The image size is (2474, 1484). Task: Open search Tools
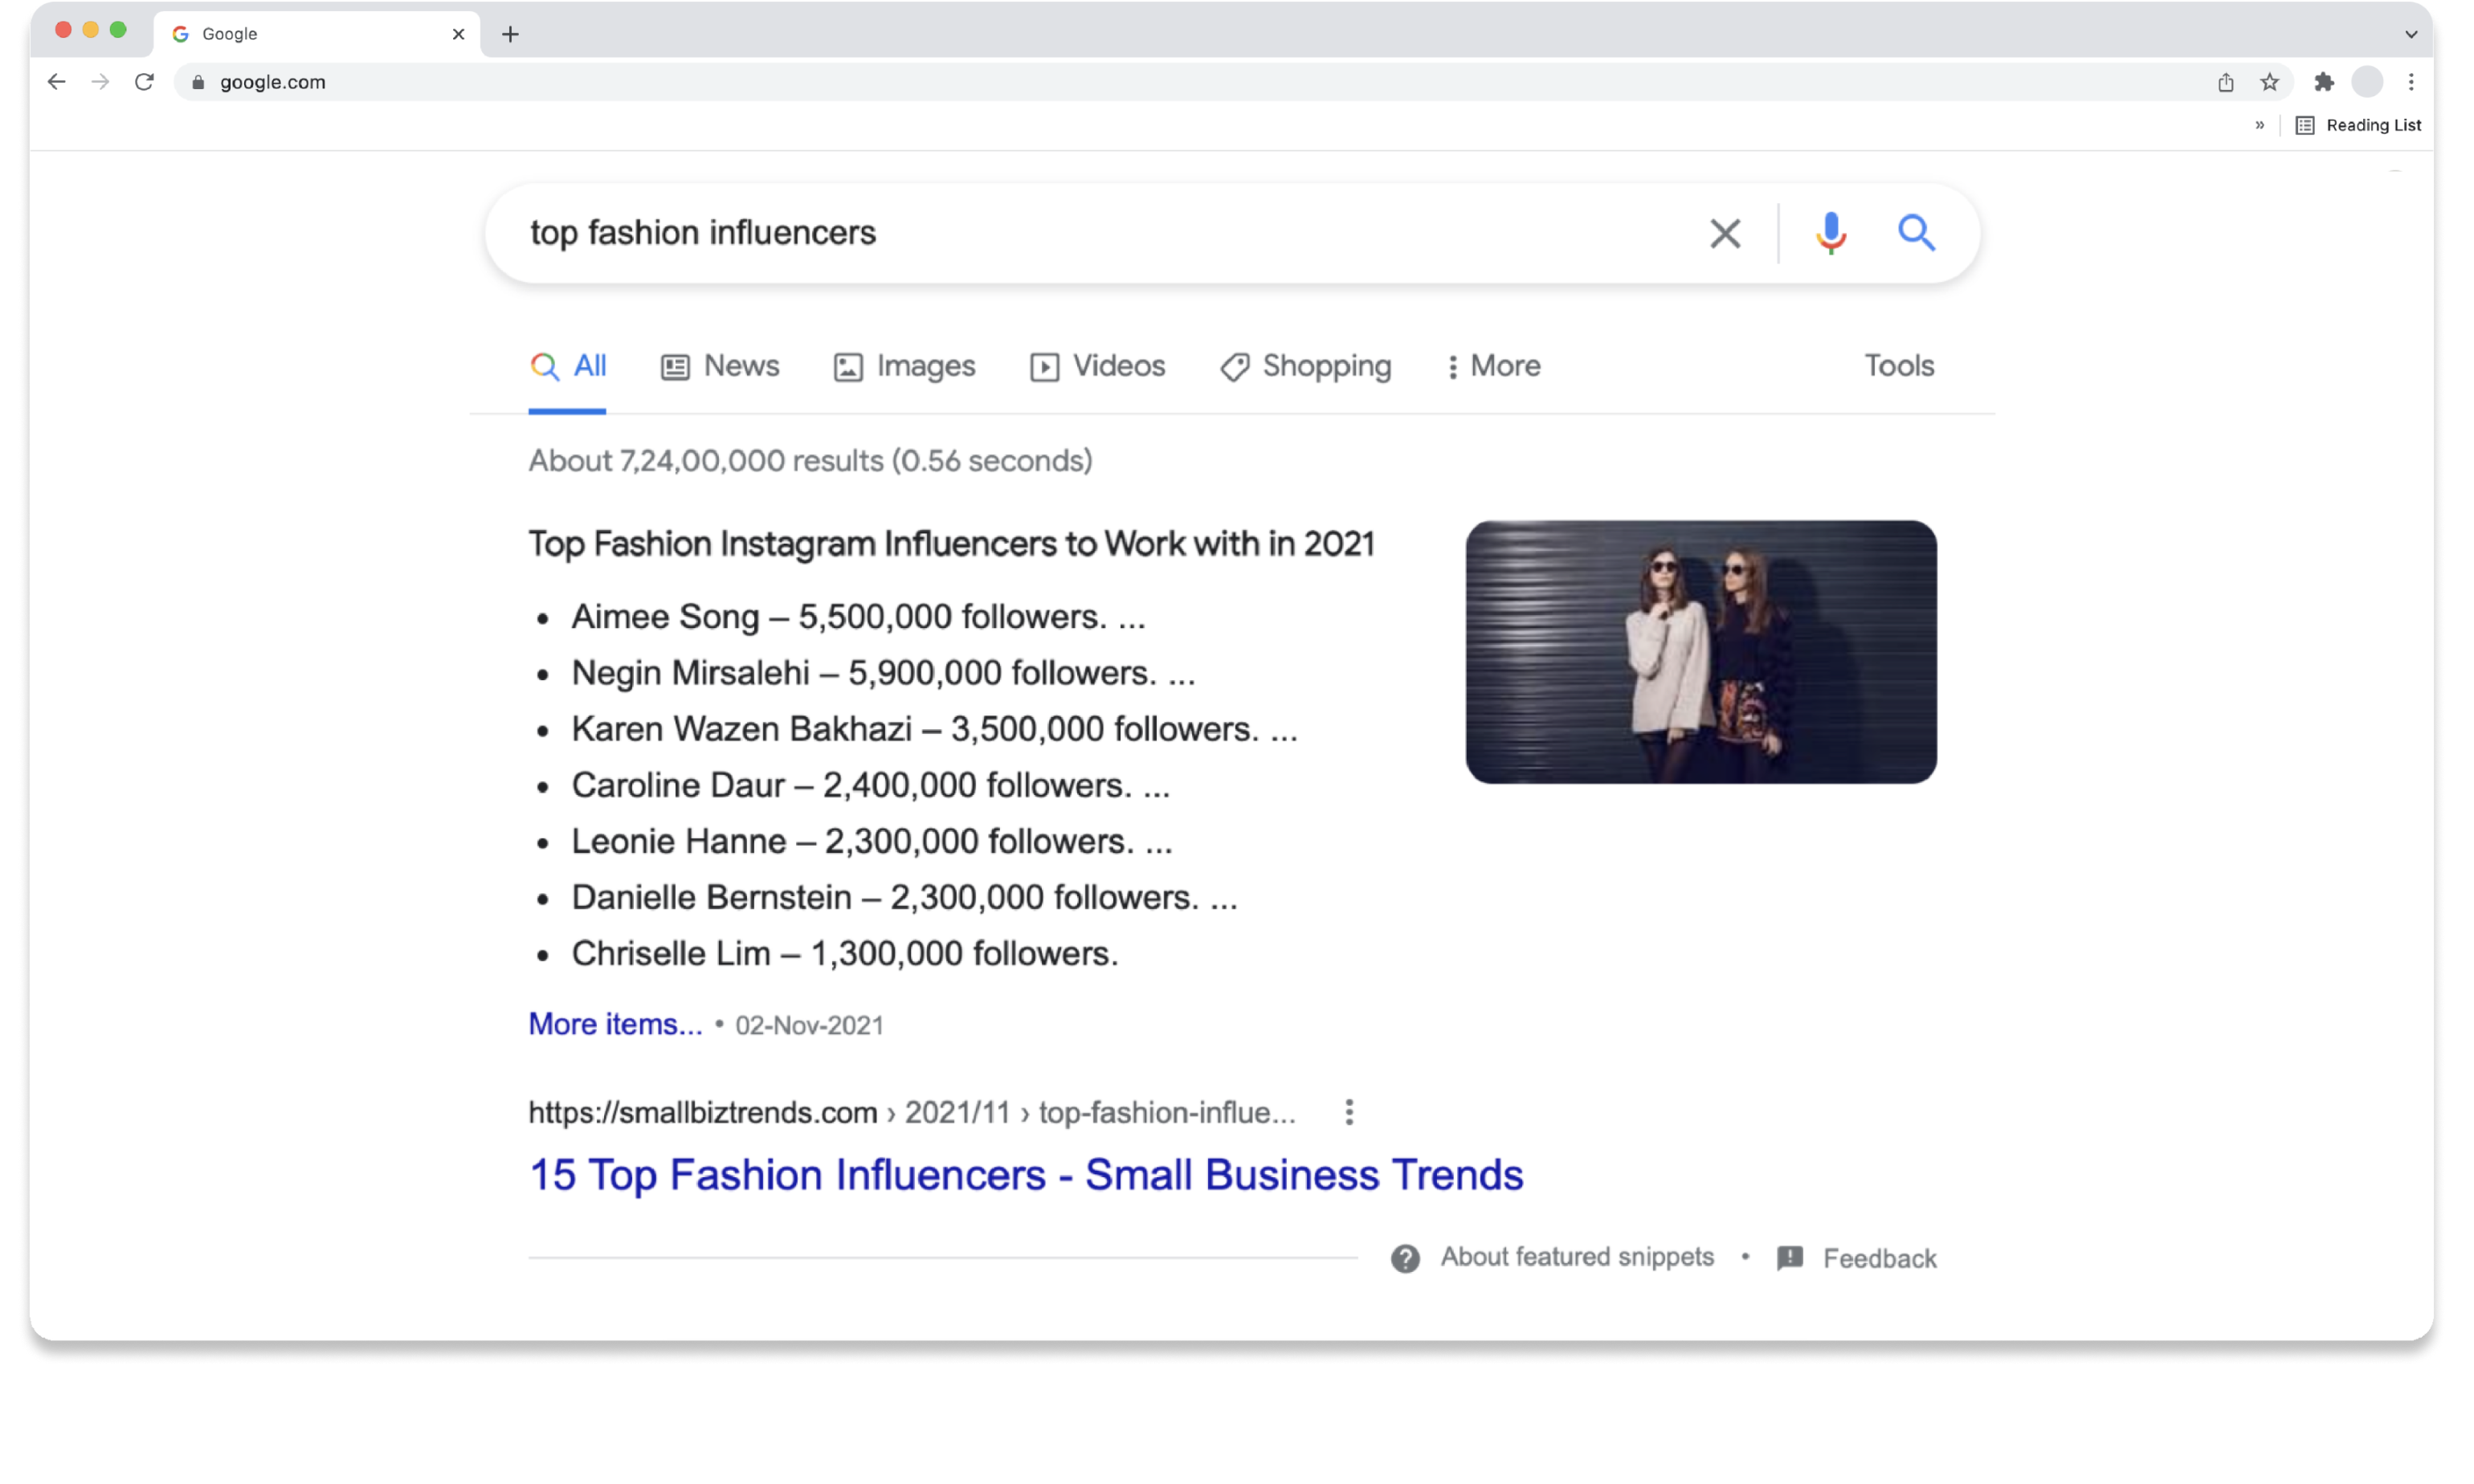click(1898, 366)
